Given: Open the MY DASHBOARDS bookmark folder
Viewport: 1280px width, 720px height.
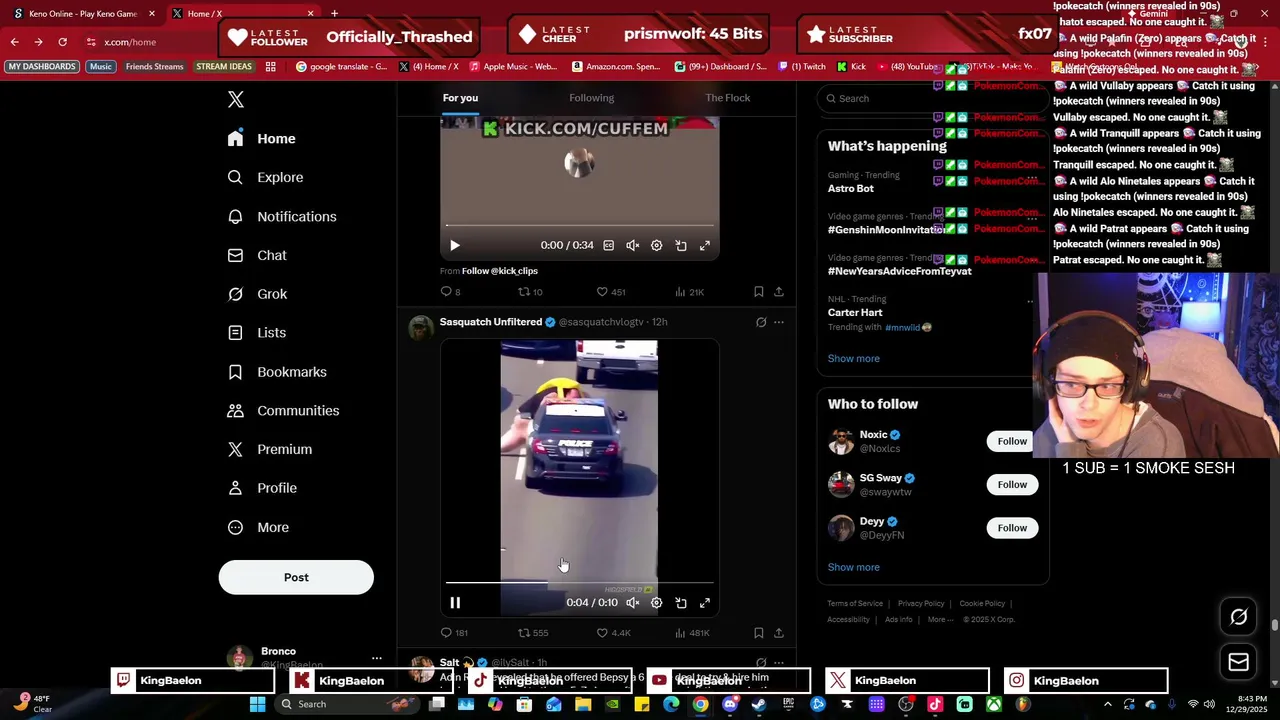Looking at the screenshot, I should coord(42,67).
